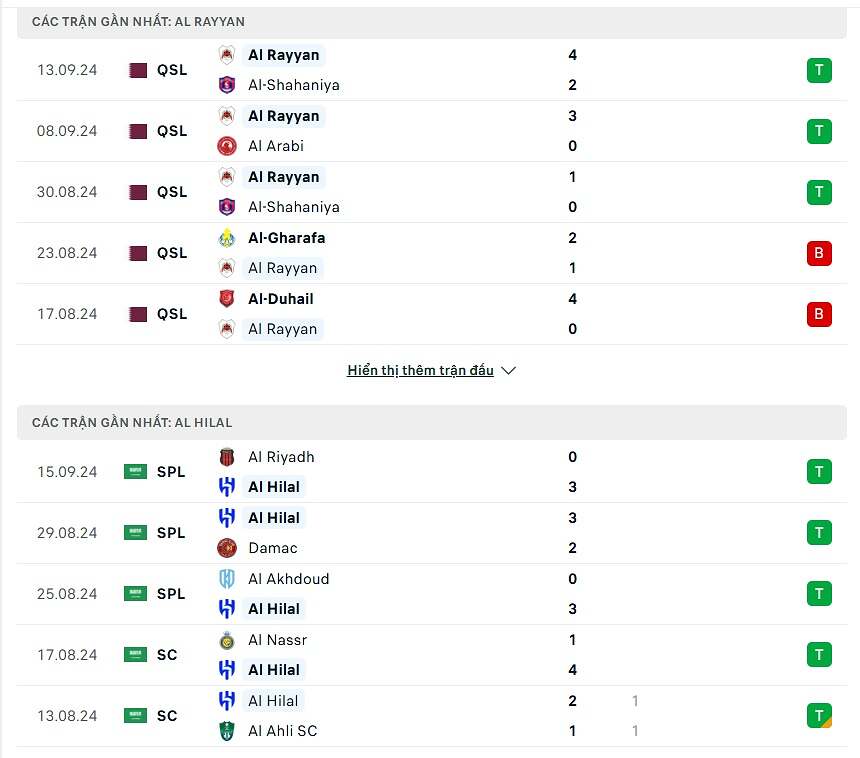This screenshot has width=860, height=758.
Task: Open Al Nassr team link in SC match
Action: [277, 640]
